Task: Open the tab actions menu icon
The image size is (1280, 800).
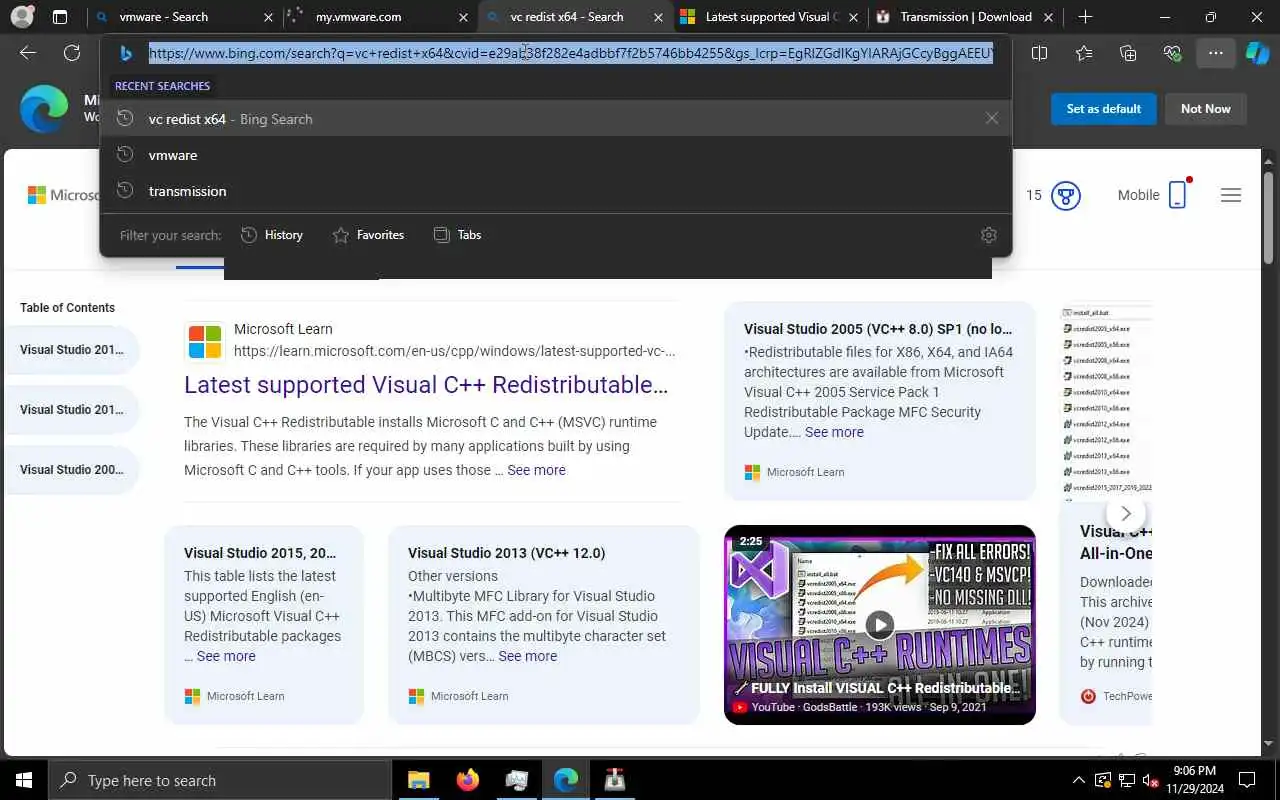Action: 60,17
